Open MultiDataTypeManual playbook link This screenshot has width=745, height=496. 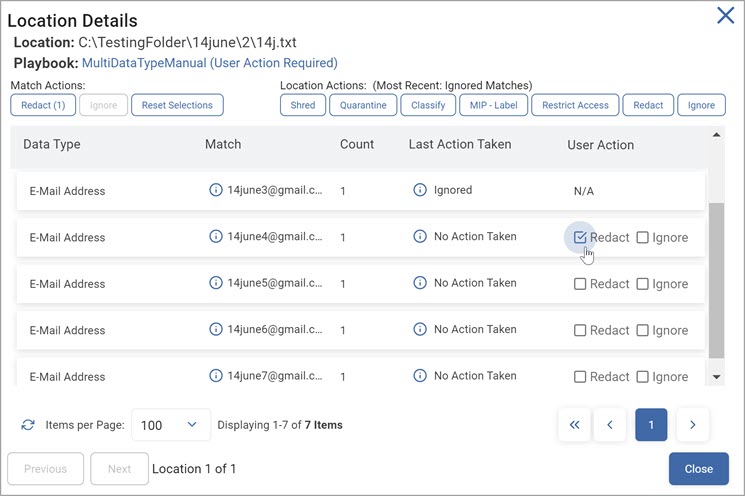click(209, 63)
